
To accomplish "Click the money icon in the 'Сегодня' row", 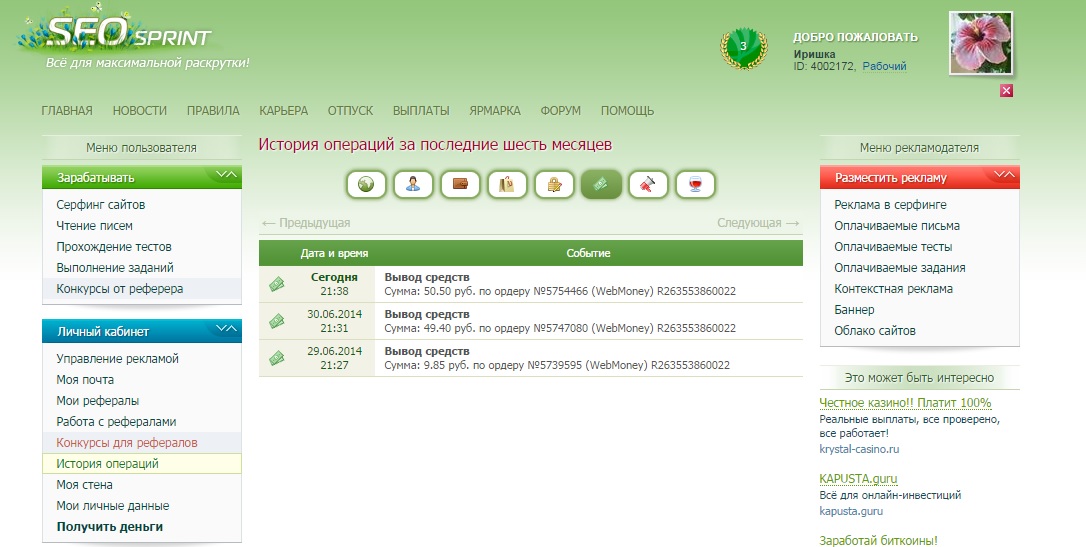I will tap(276, 284).
